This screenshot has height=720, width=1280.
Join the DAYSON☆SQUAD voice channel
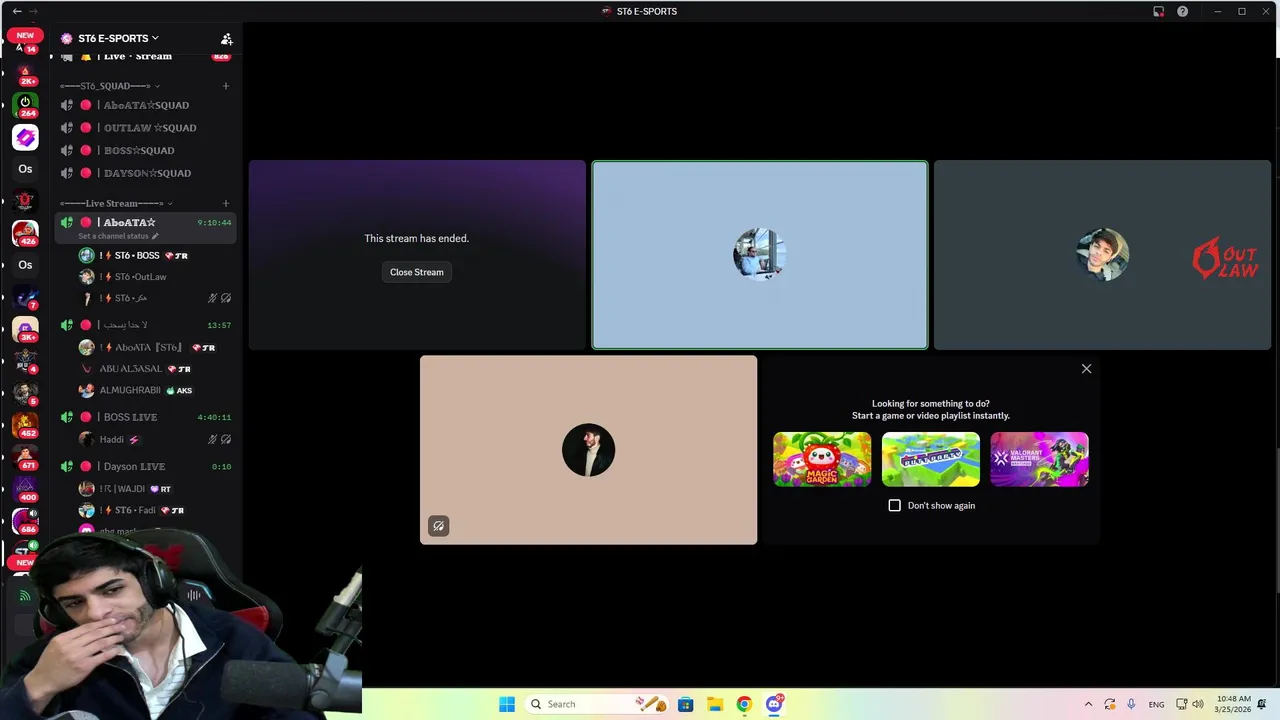coord(146,173)
